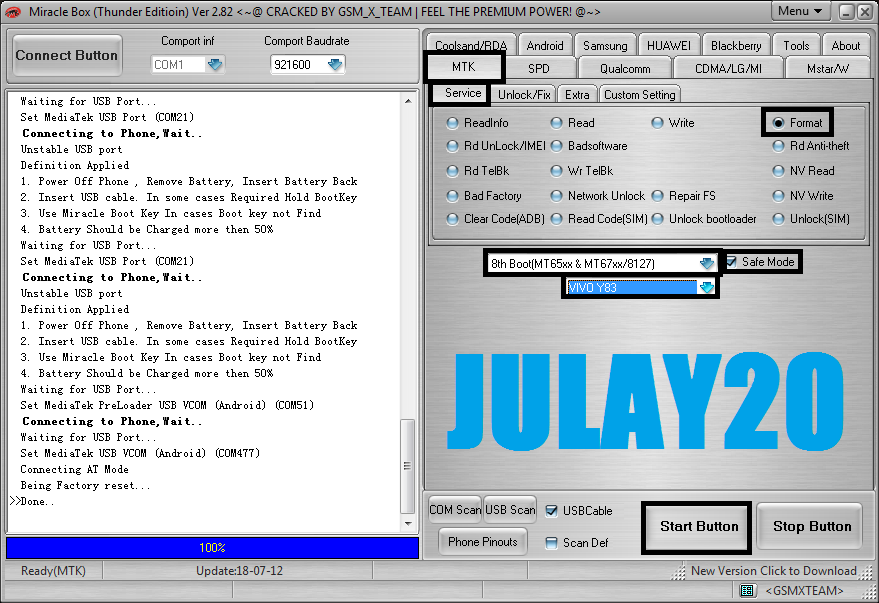Open the Menu dropdown in title bar
The image size is (879, 603).
click(x=801, y=11)
